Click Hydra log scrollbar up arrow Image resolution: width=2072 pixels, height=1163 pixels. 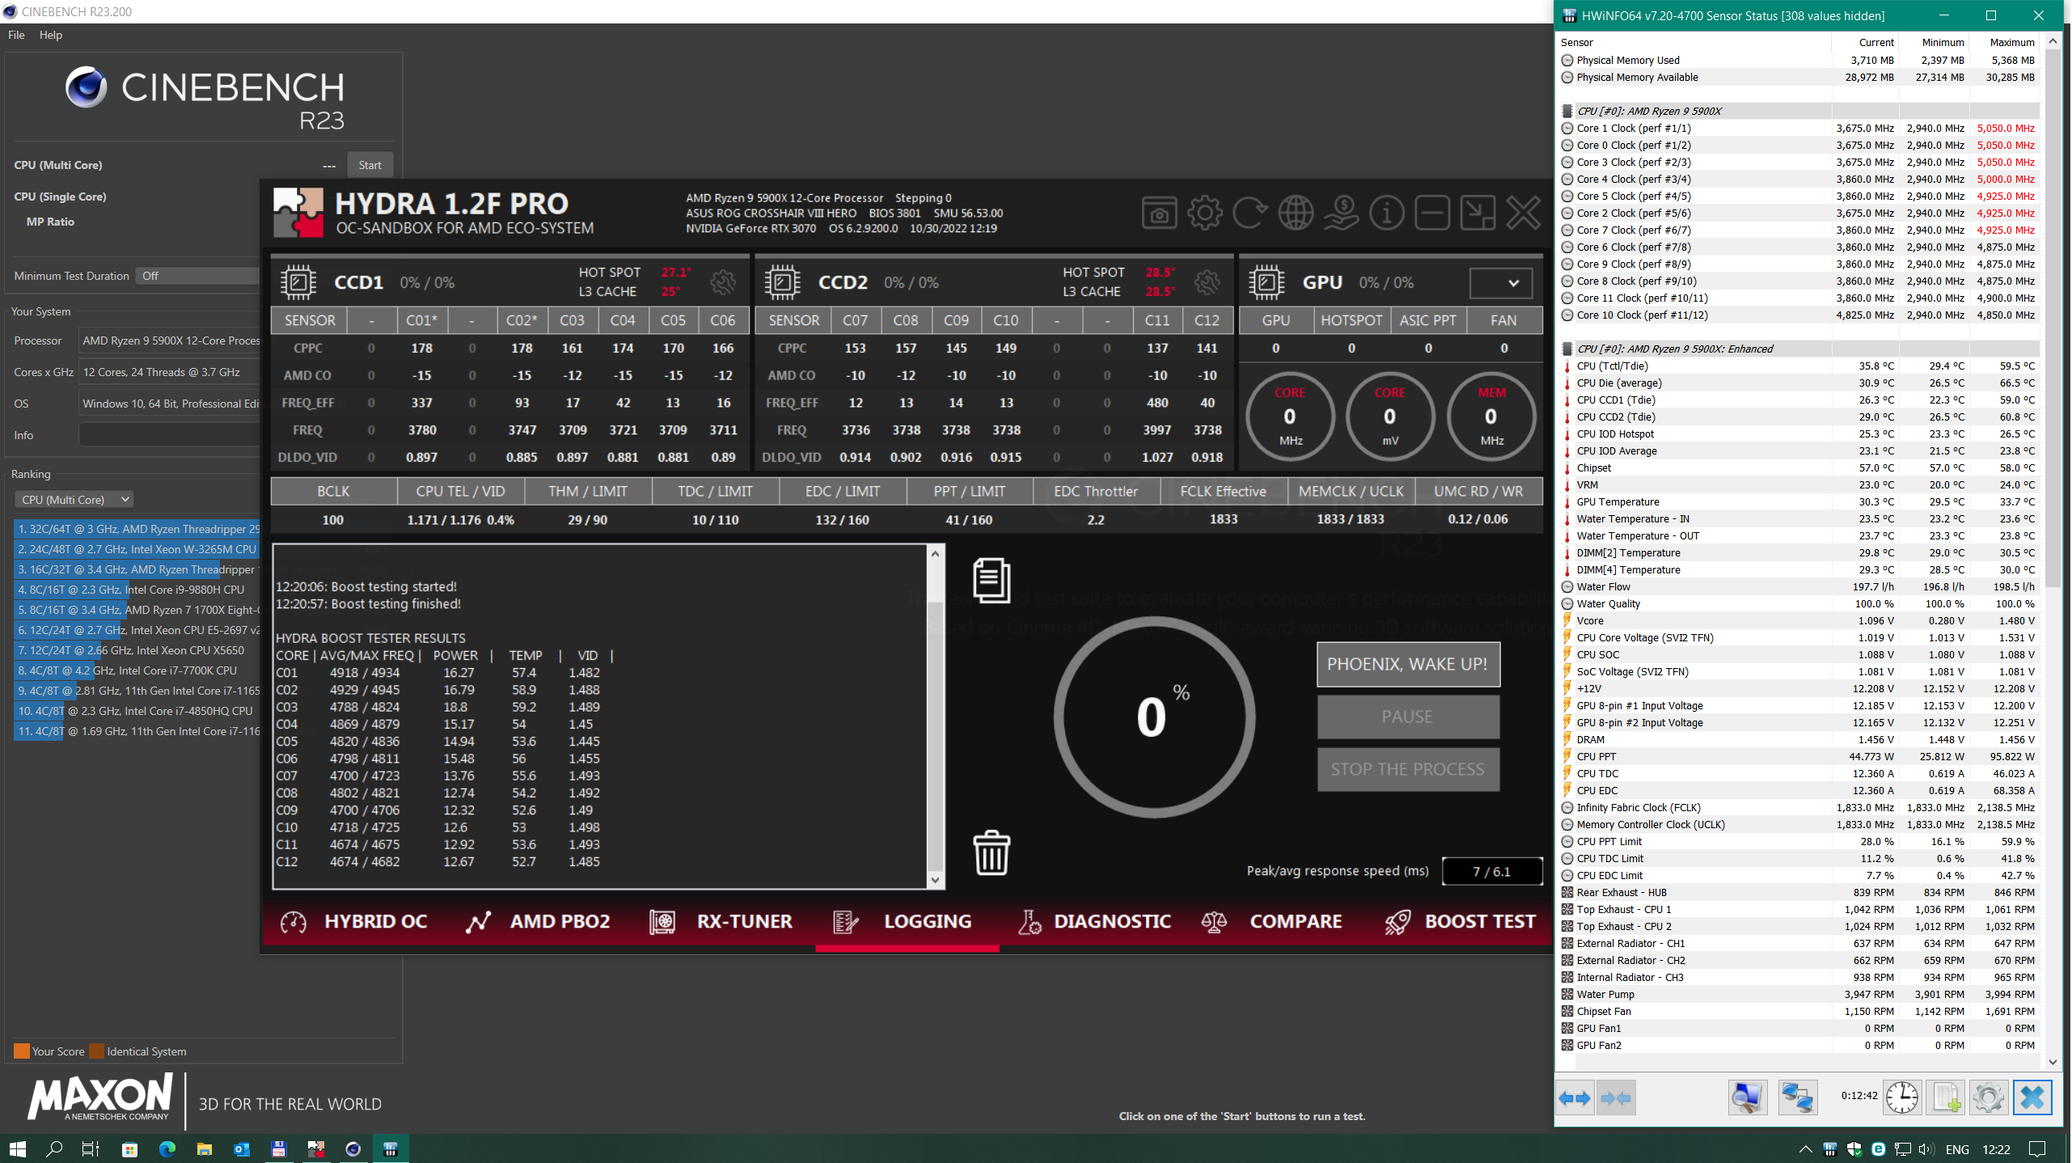pos(935,554)
